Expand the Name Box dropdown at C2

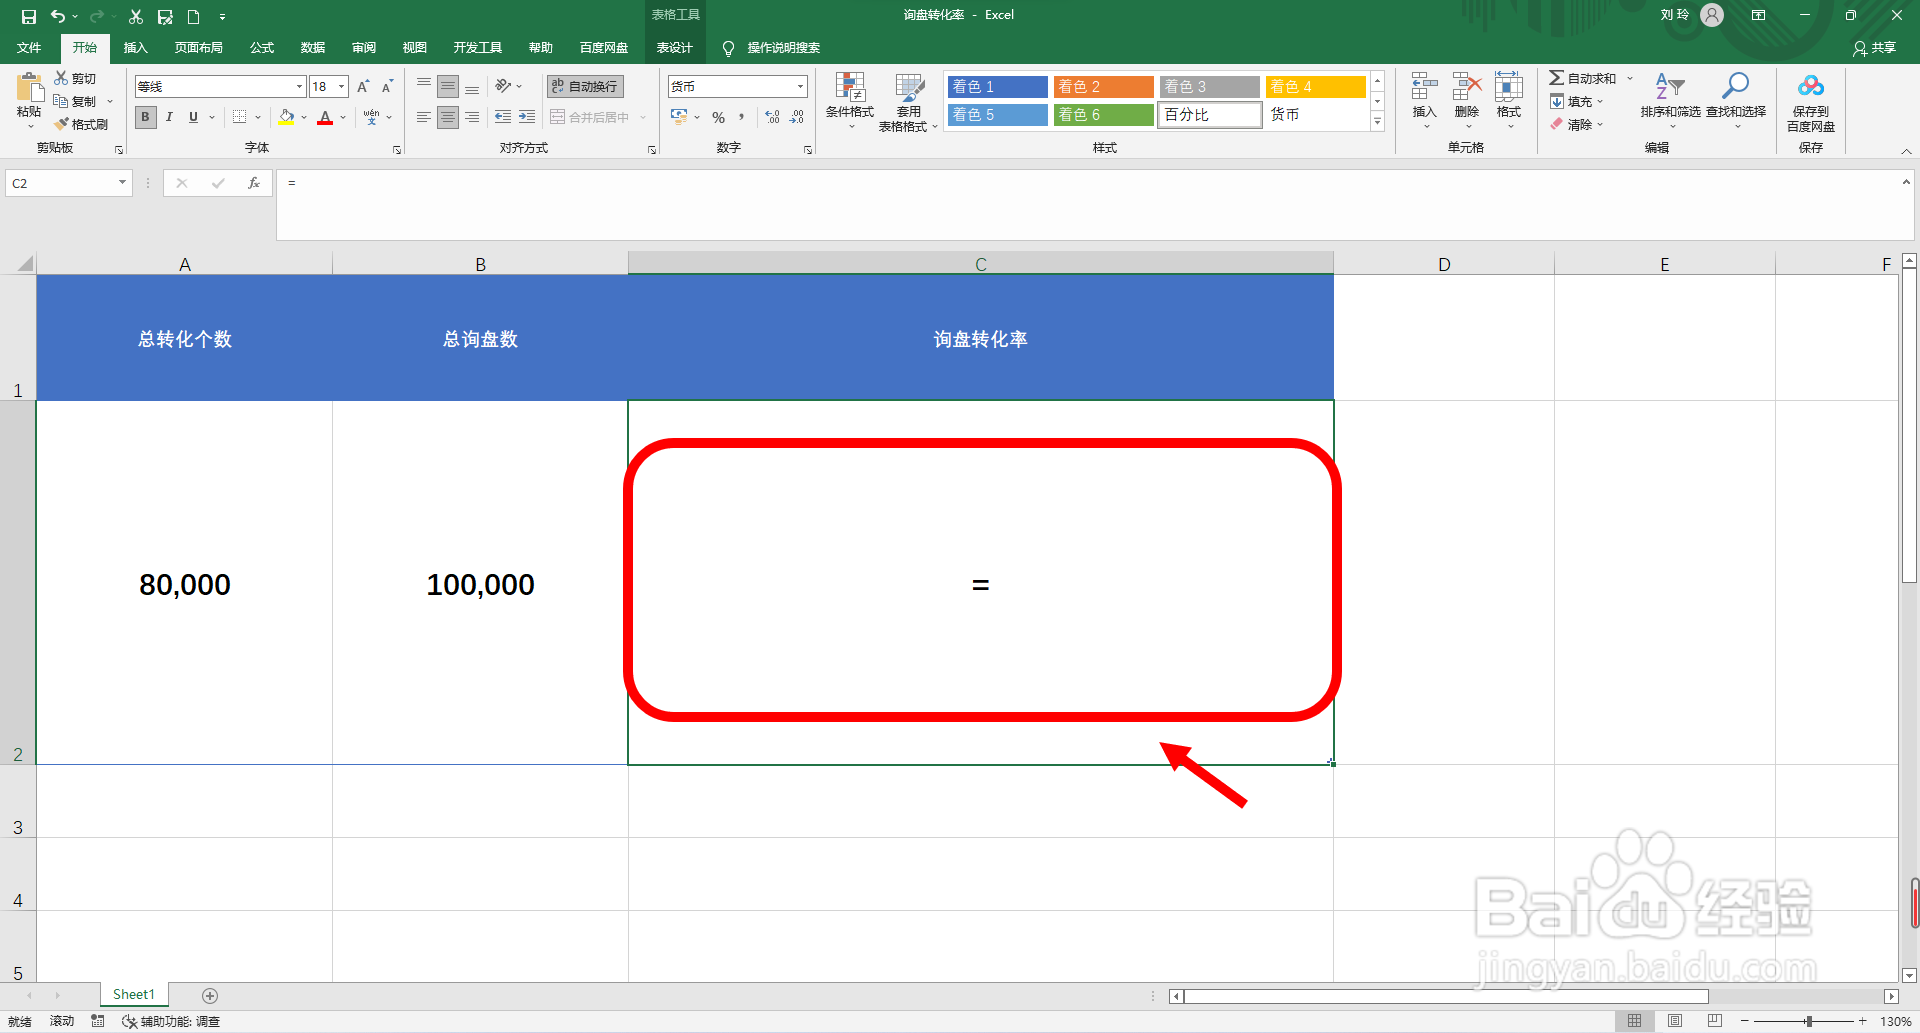122,183
